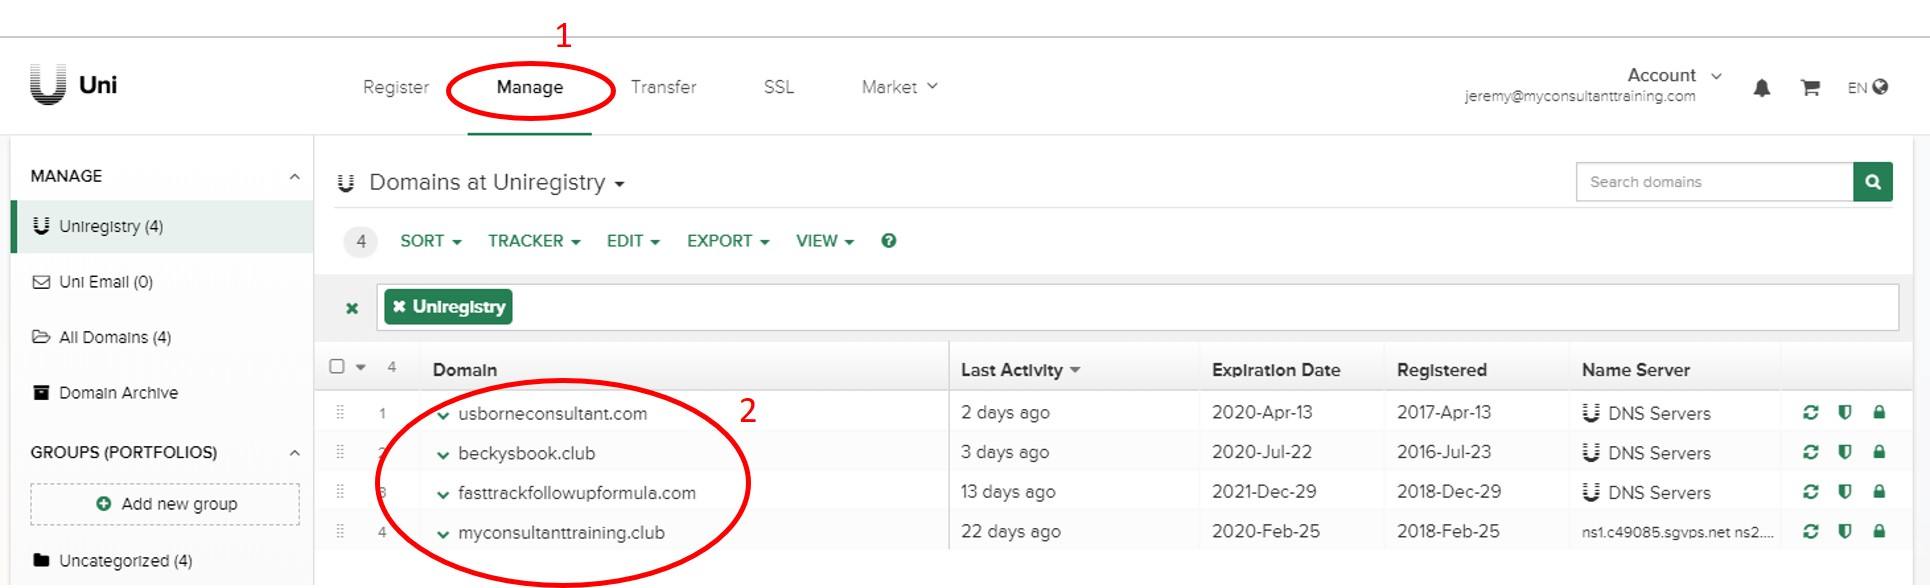The width and height of the screenshot is (1930, 588).
Task: Click drag handle icon of row 1
Action: [x=340, y=412]
